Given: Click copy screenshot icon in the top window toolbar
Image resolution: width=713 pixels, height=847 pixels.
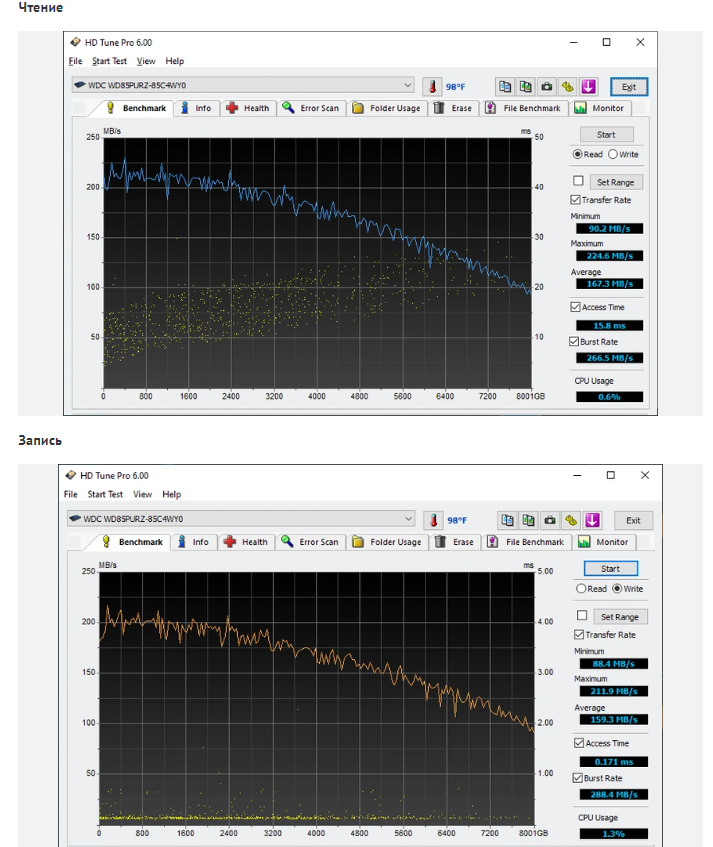Looking at the screenshot, I should tap(526, 86).
